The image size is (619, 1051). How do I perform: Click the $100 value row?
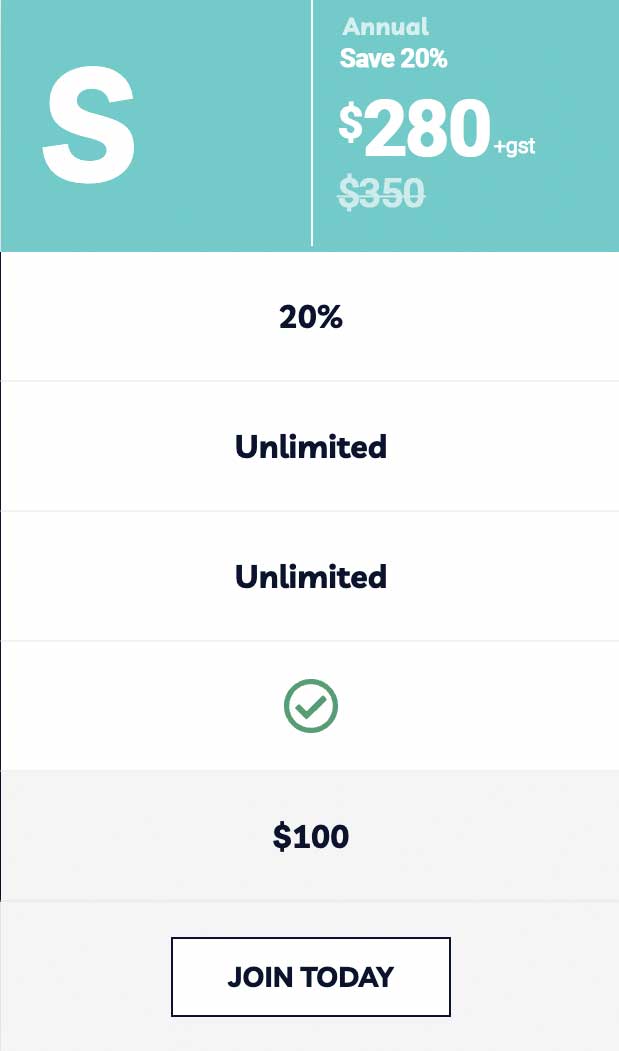coord(311,836)
